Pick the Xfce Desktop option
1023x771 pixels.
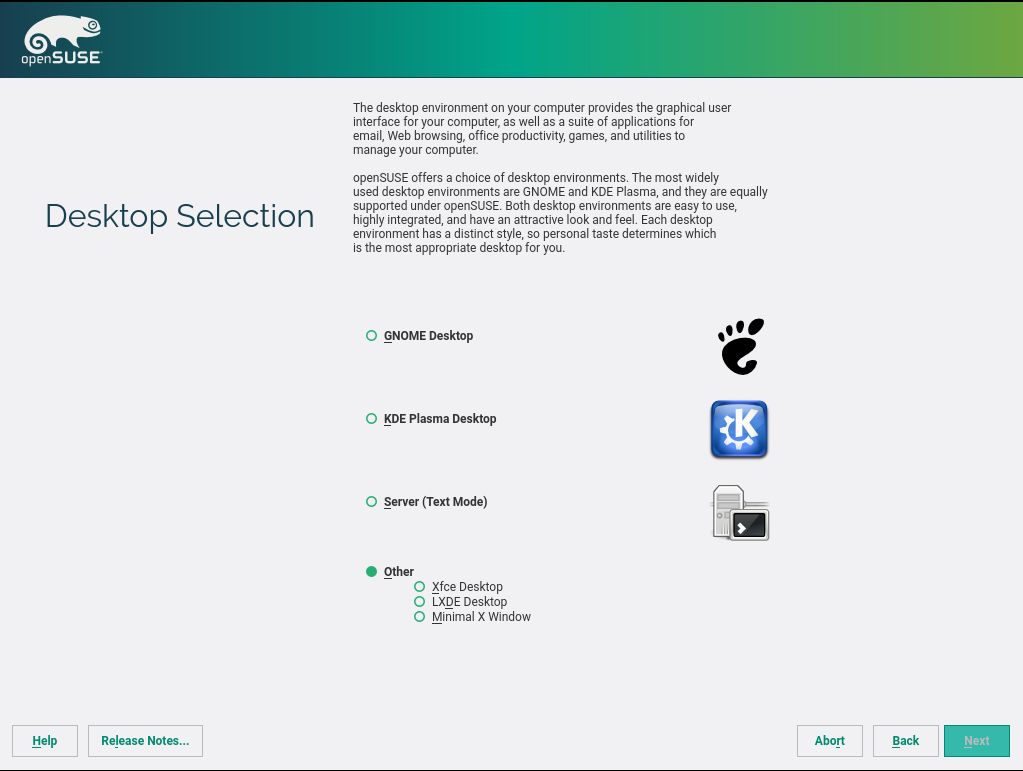point(420,587)
